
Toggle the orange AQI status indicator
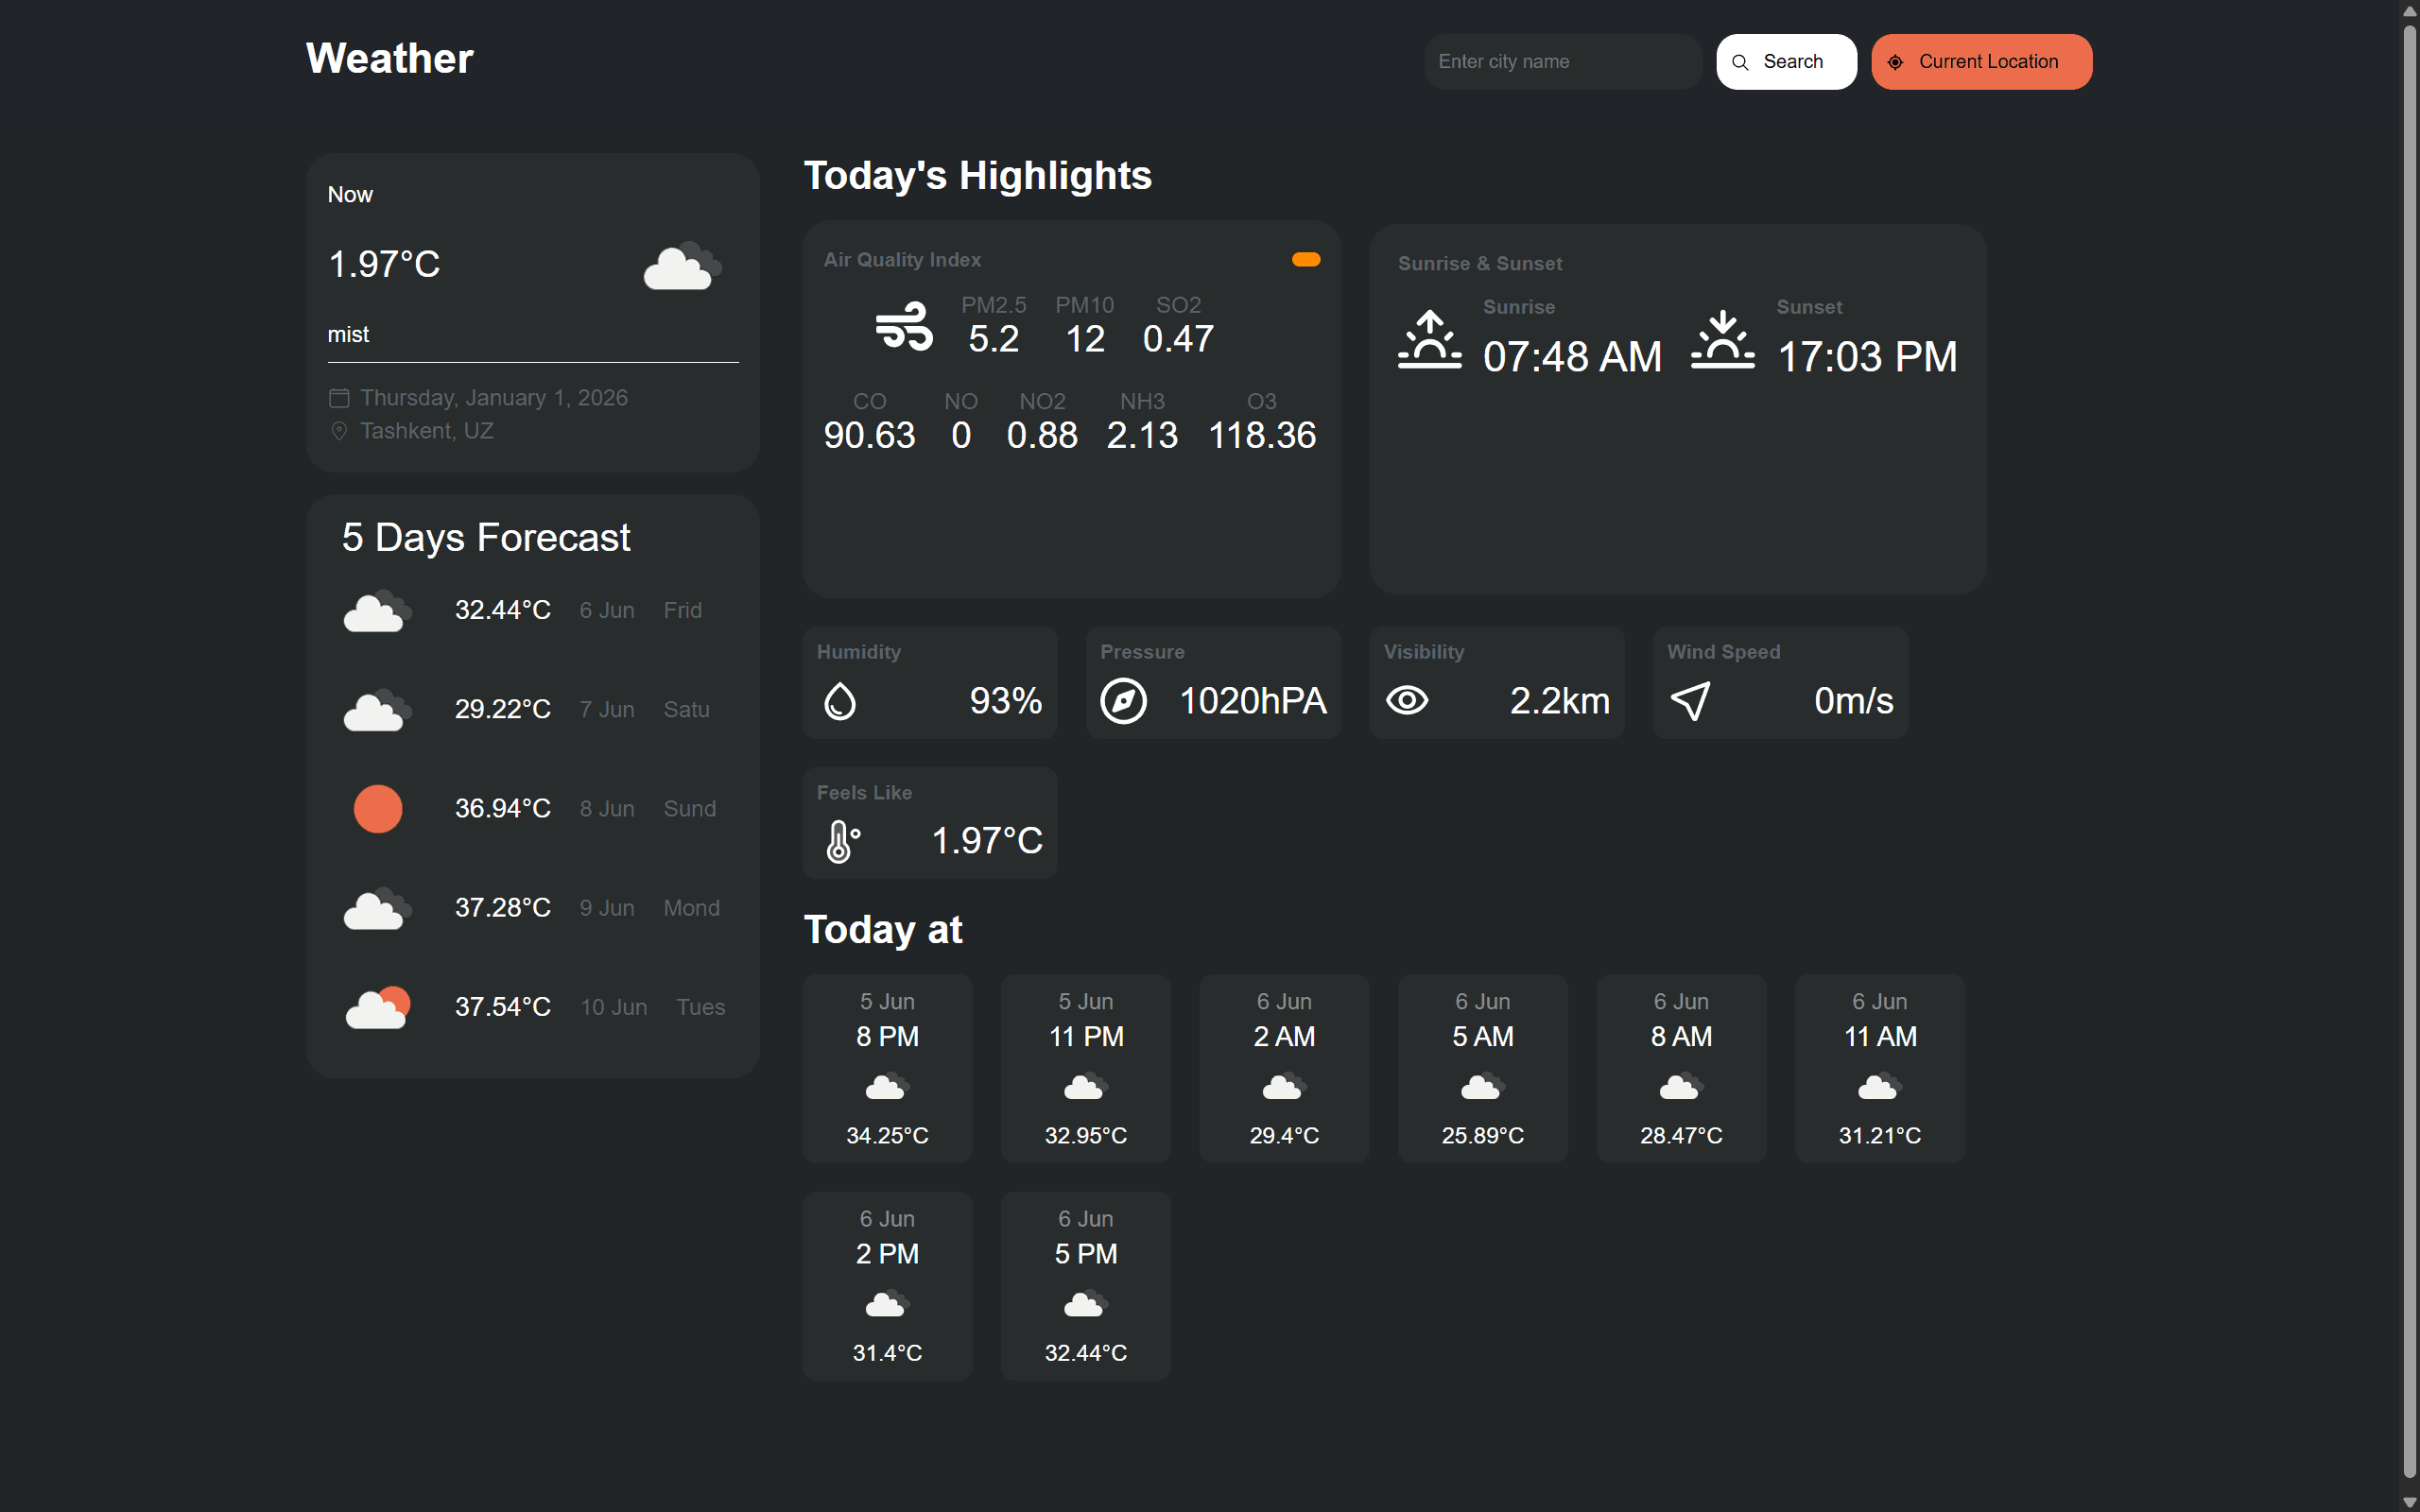1306,258
